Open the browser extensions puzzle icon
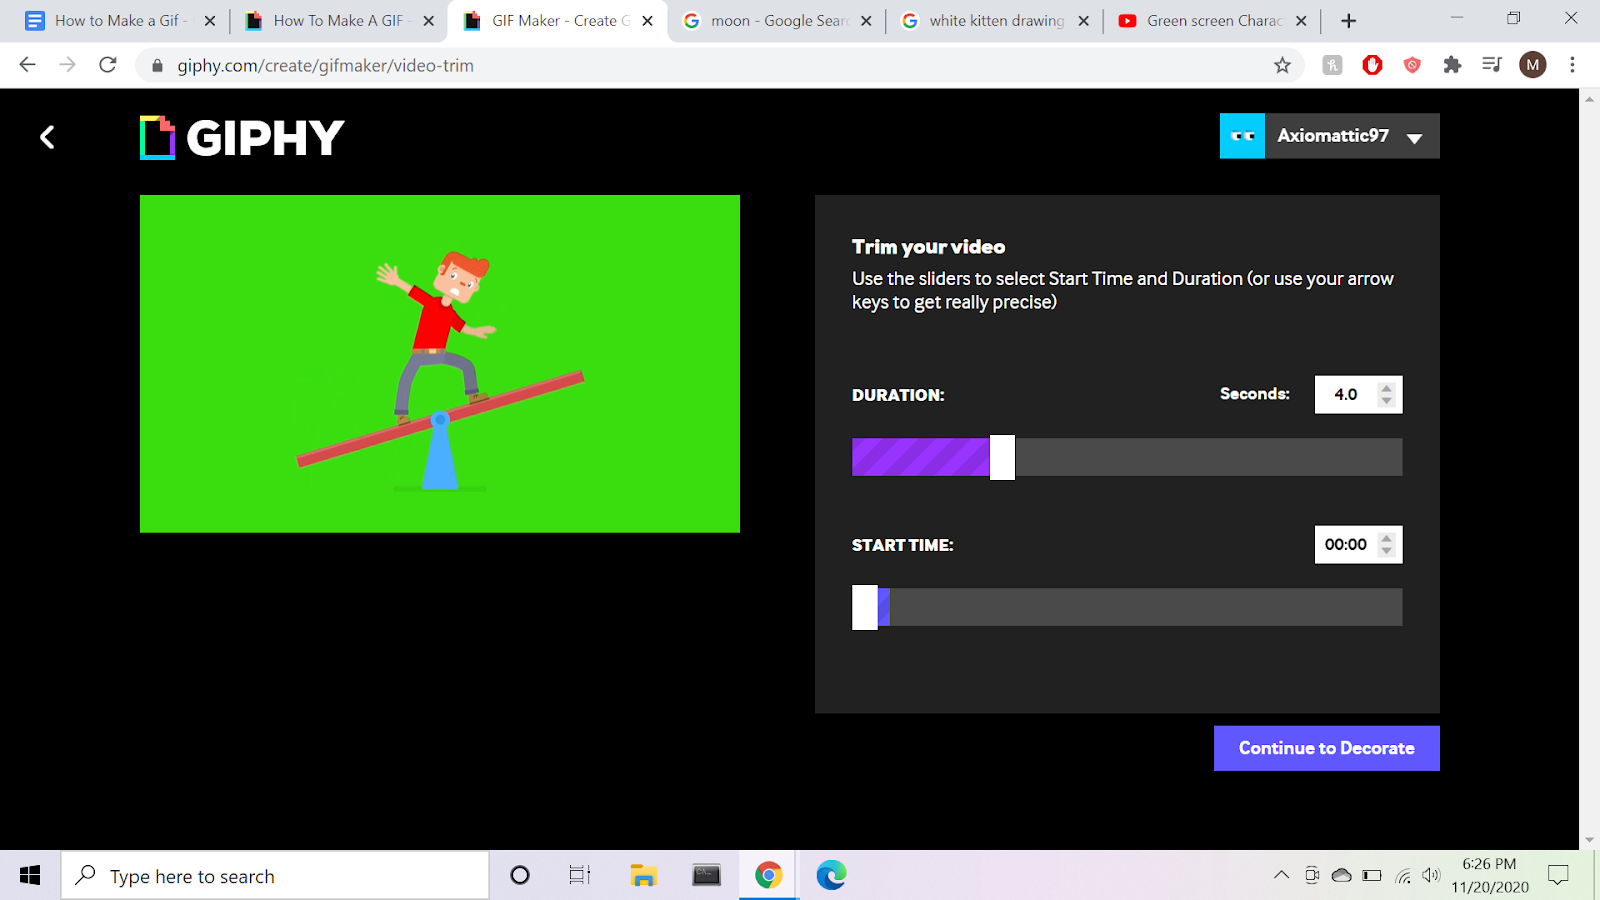 pyautogui.click(x=1452, y=64)
